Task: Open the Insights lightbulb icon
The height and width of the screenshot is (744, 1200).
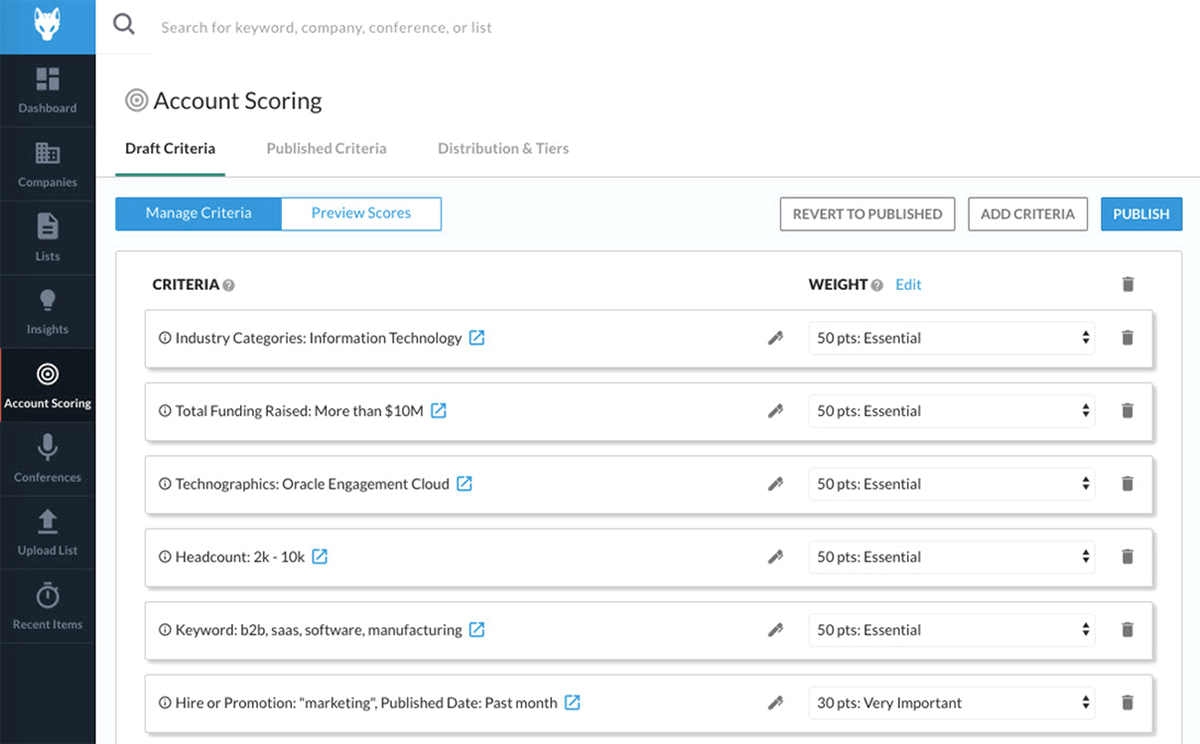Action: point(47,301)
